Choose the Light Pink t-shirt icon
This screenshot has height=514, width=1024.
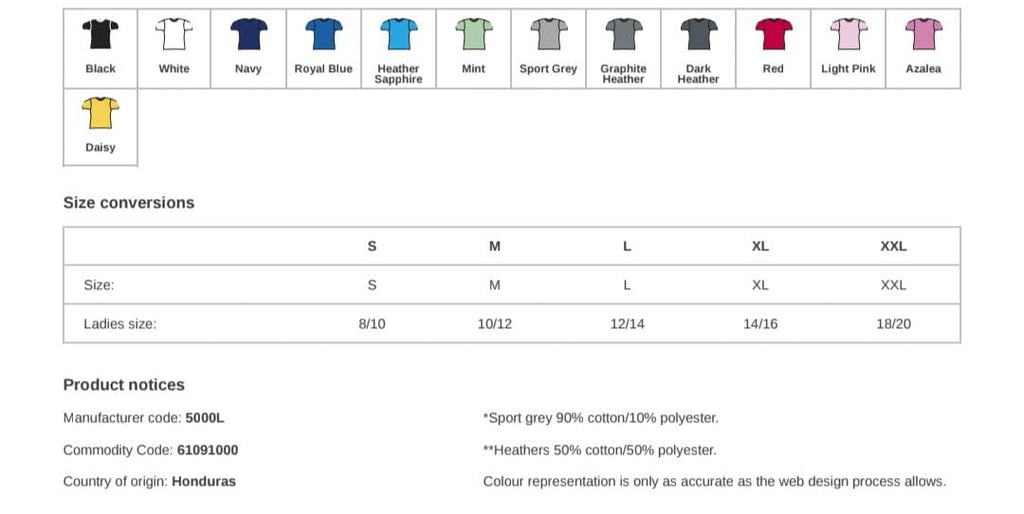[848, 34]
